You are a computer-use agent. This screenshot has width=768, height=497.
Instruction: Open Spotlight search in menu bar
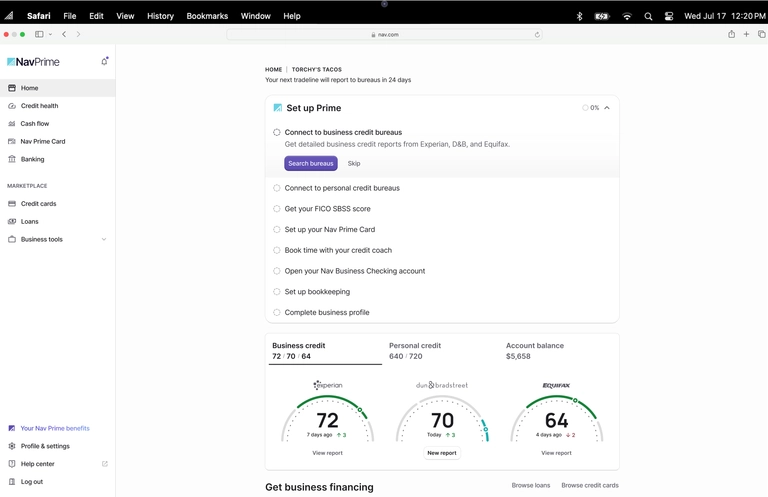point(648,16)
